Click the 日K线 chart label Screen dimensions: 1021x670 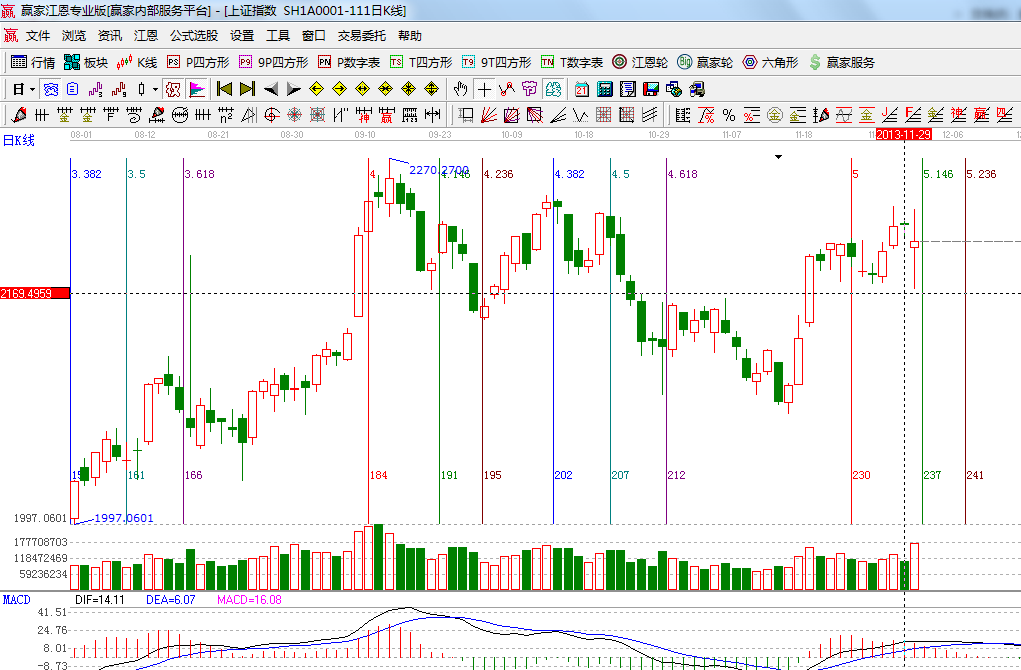pyautogui.click(x=18, y=140)
